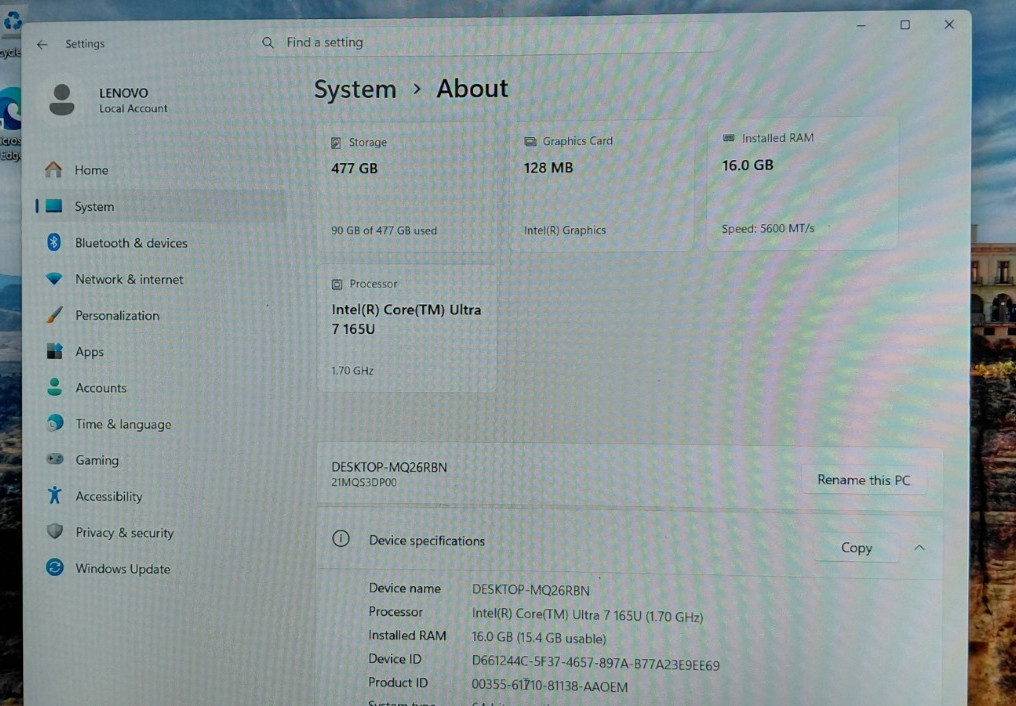The height and width of the screenshot is (706, 1016).
Task: Copy the device specifications
Action: (x=856, y=548)
